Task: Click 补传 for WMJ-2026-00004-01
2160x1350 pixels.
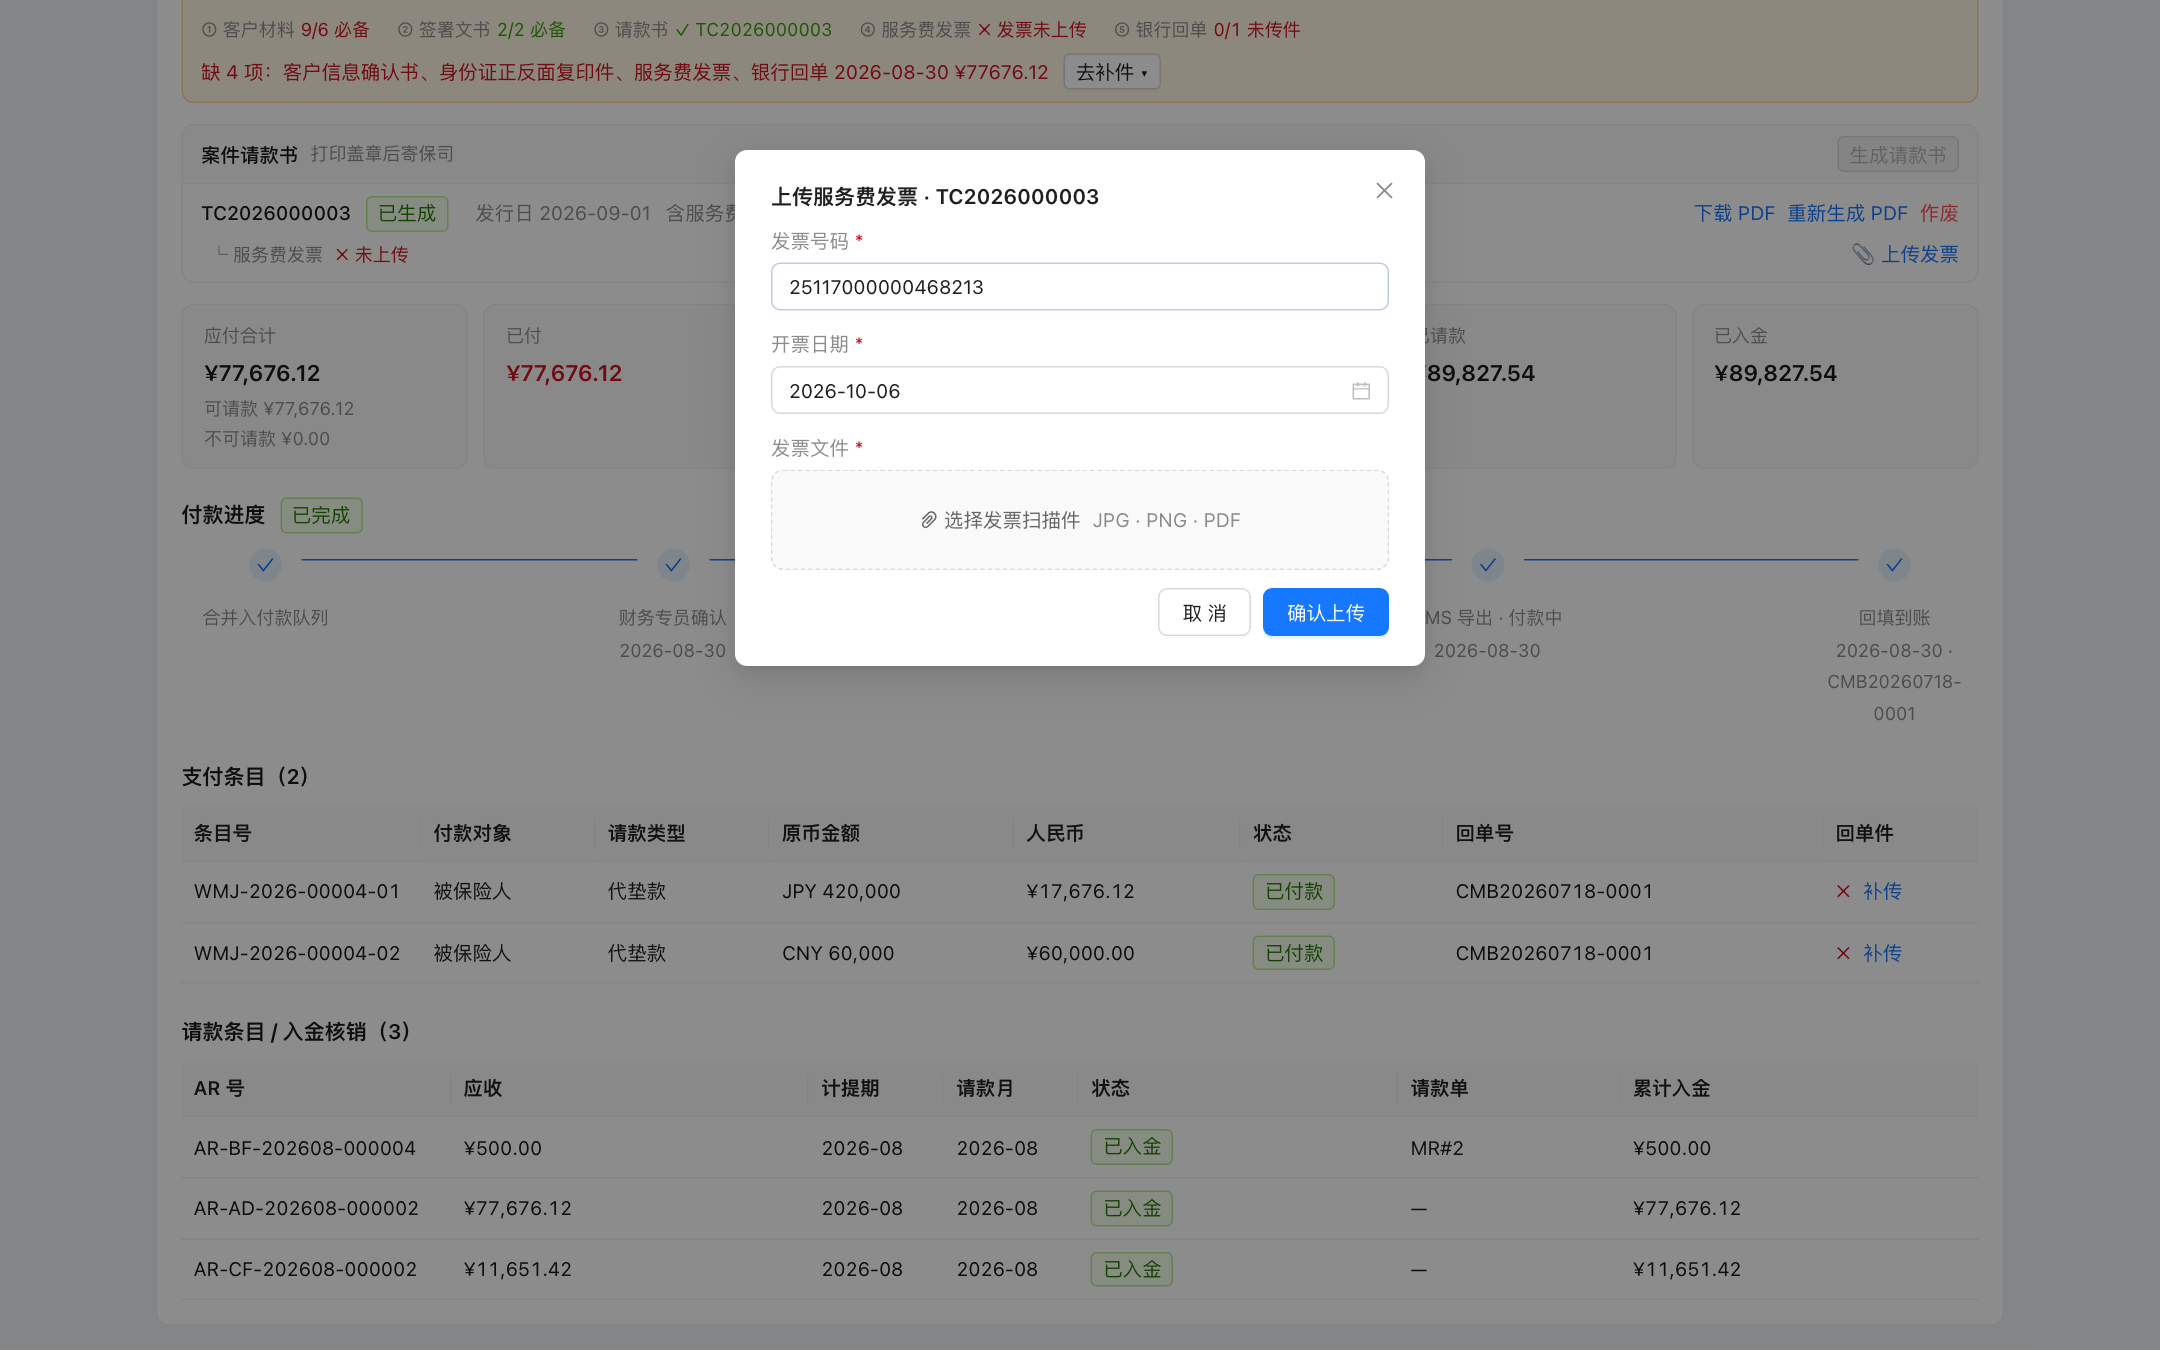Action: pos(1882,891)
